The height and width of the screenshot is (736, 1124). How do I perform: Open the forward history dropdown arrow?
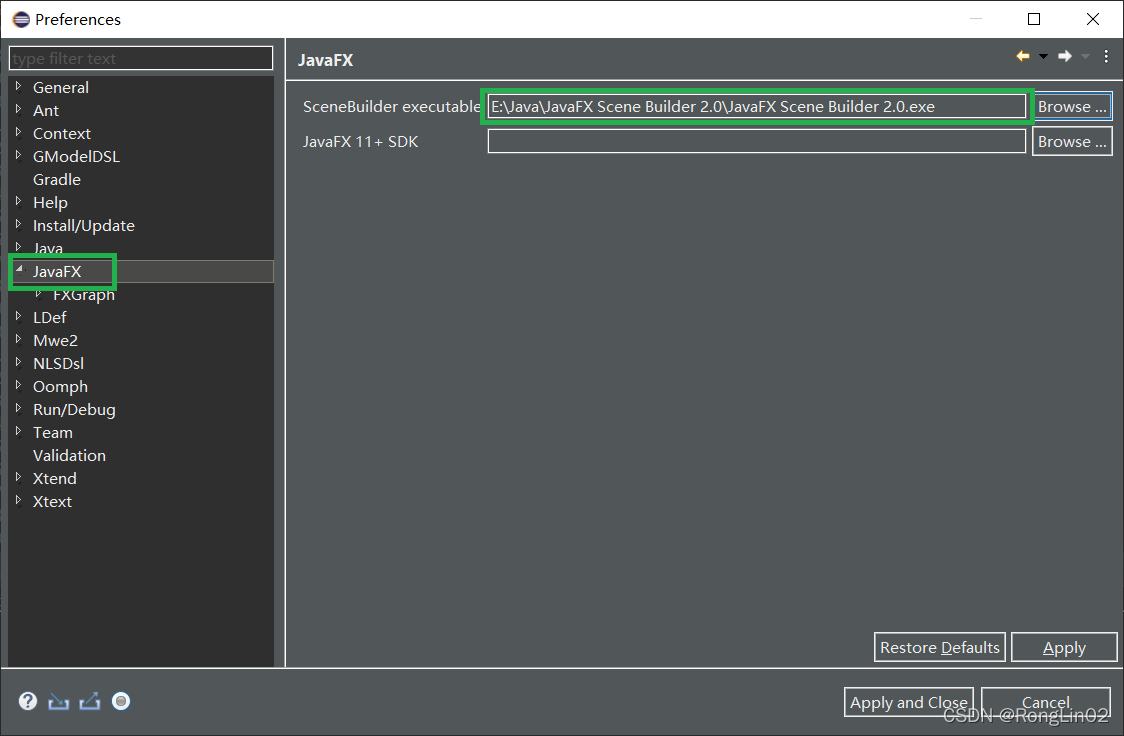[x=1086, y=57]
